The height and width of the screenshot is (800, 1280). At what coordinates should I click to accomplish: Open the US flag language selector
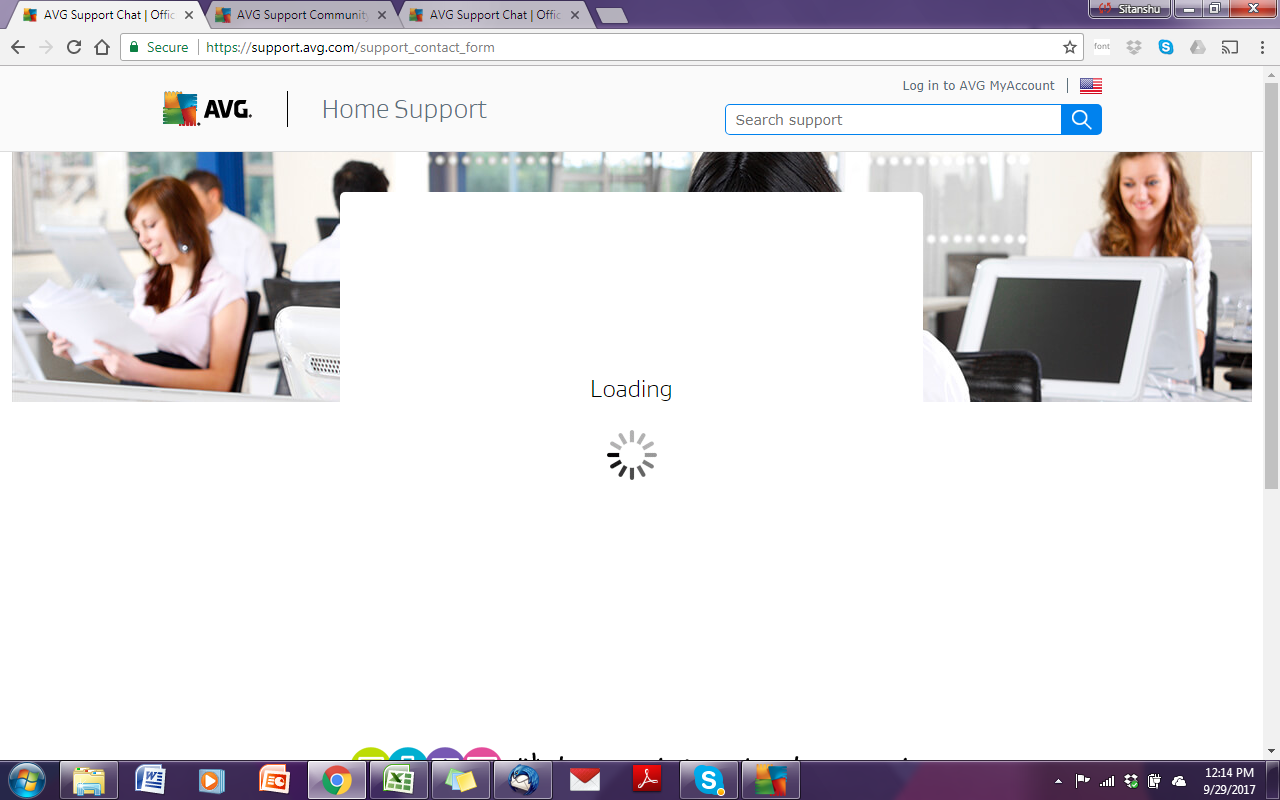click(x=1091, y=86)
